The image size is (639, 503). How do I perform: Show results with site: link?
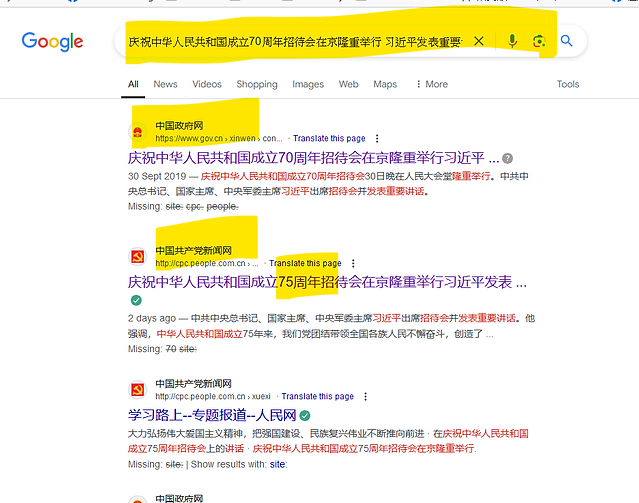click(x=278, y=464)
